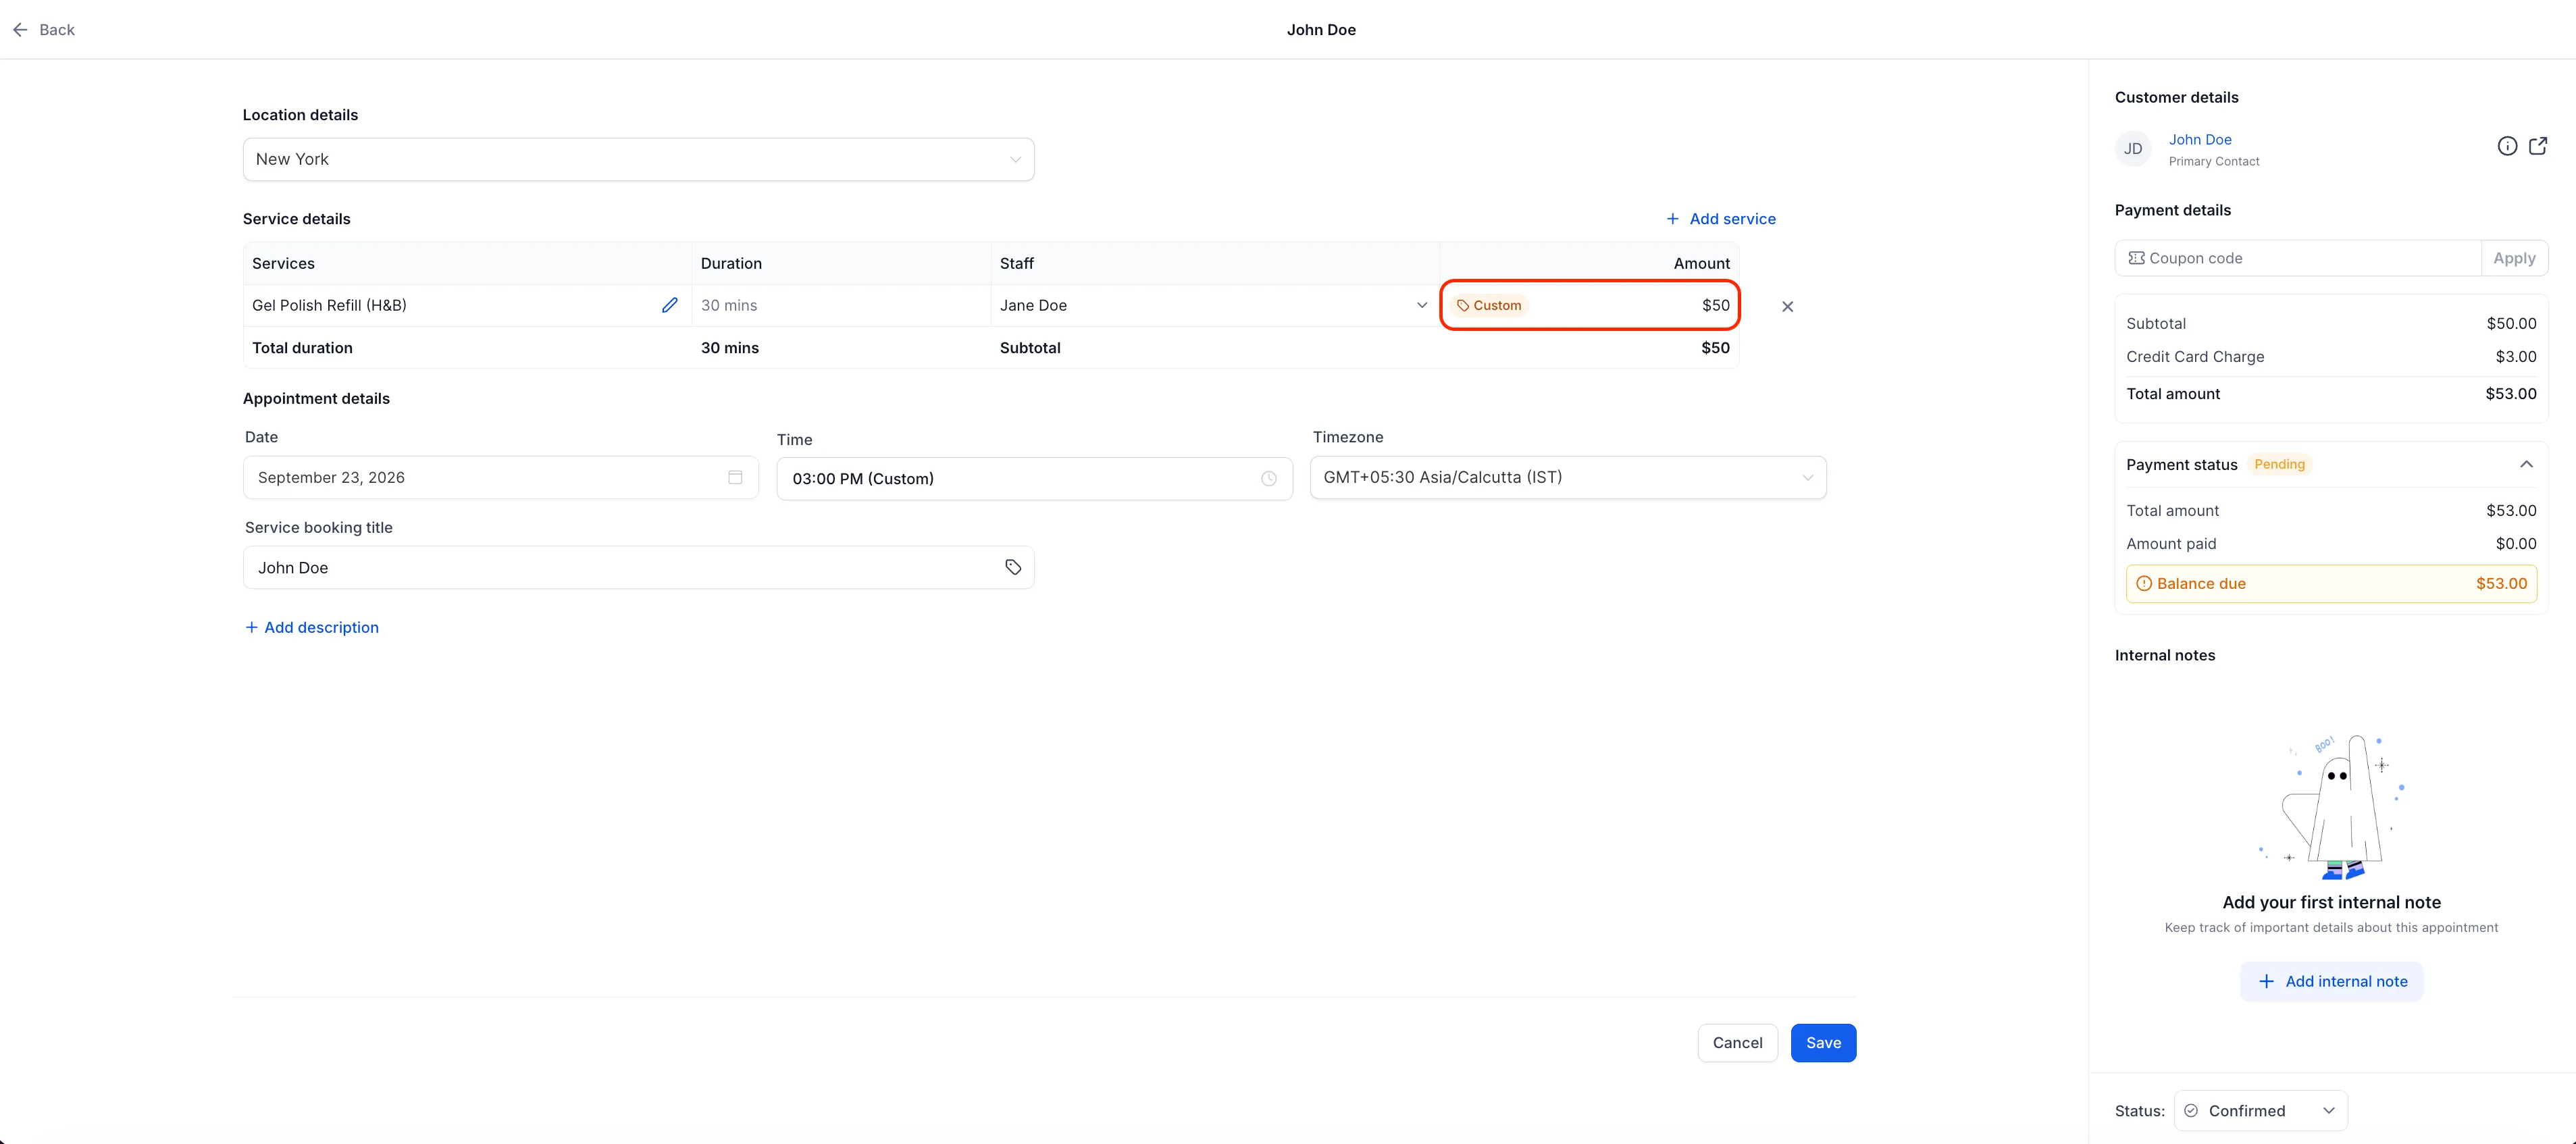The image size is (2576, 1144).
Task: Click the Amount paid $0.00 value
Action: [x=2515, y=544]
